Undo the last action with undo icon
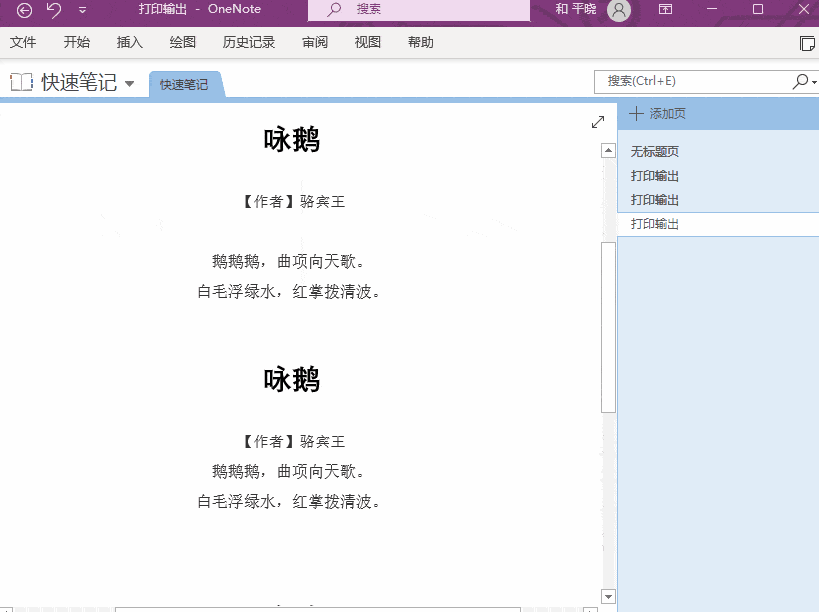The width and height of the screenshot is (819, 612). [54, 10]
